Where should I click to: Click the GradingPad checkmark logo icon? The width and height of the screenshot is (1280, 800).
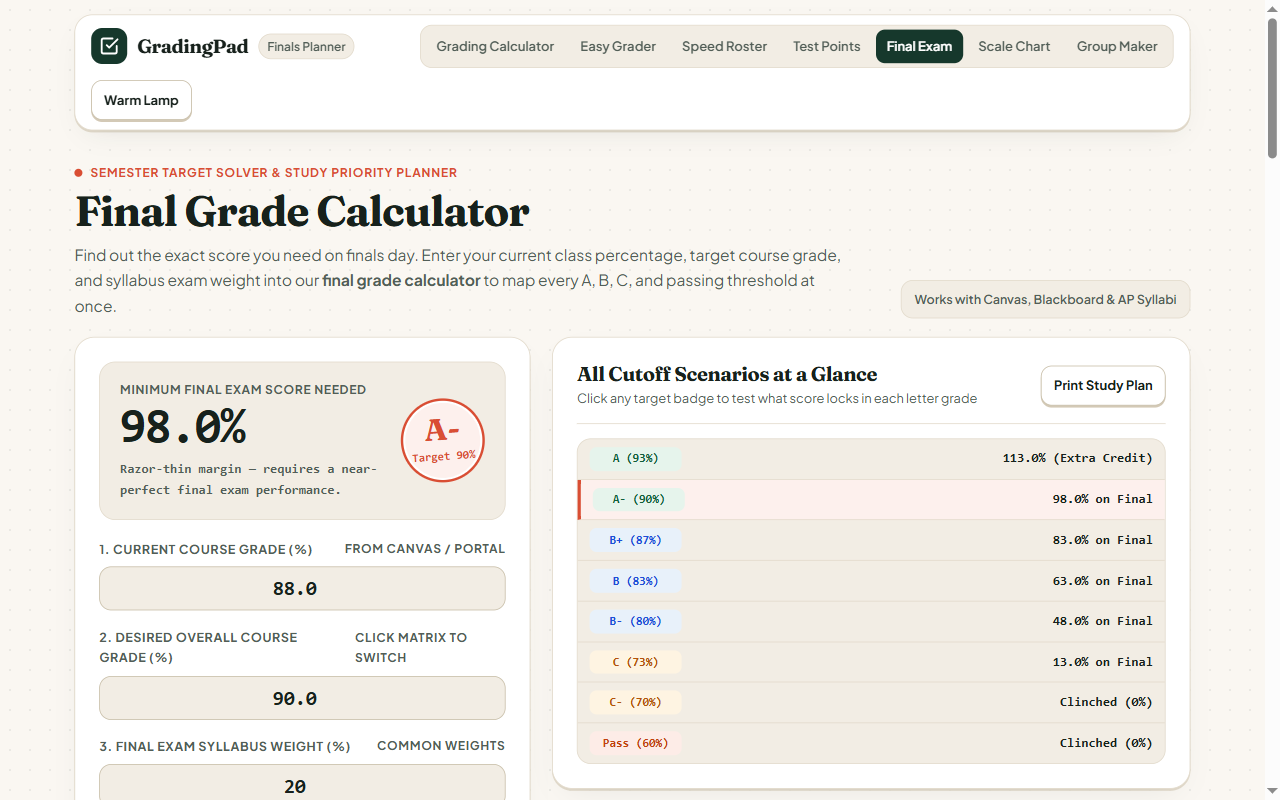pos(109,46)
